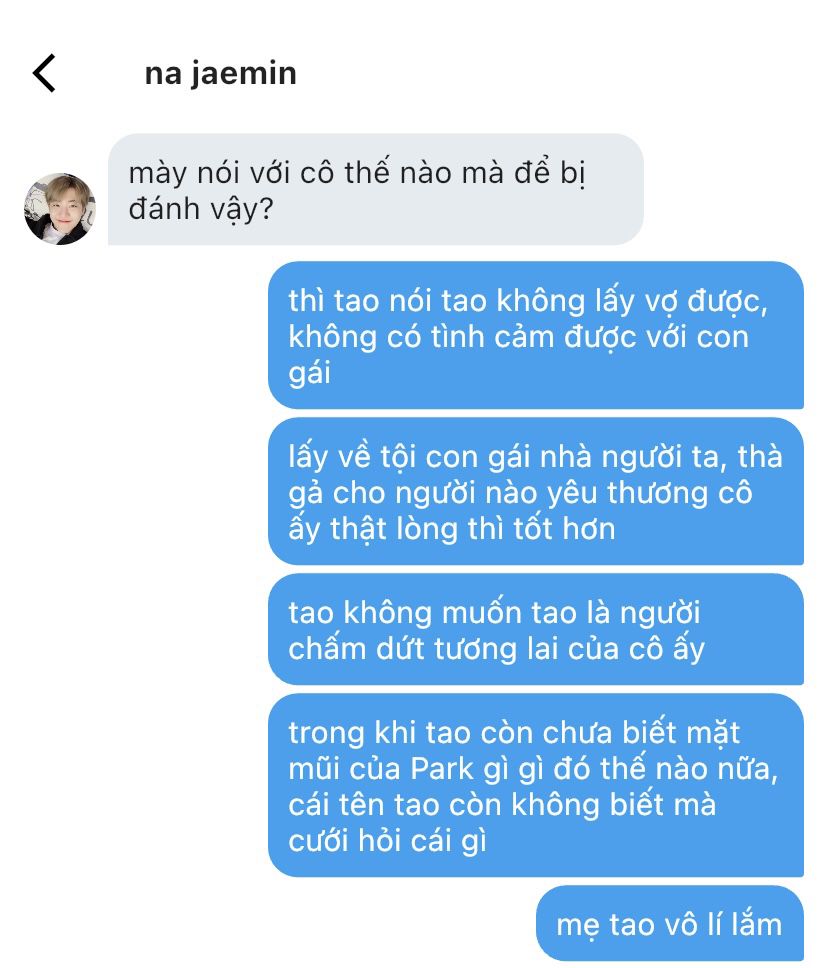This screenshot has height=968, width=826.
Task: Select the message starting 'lấy về tội con gái'
Action: 536,491
